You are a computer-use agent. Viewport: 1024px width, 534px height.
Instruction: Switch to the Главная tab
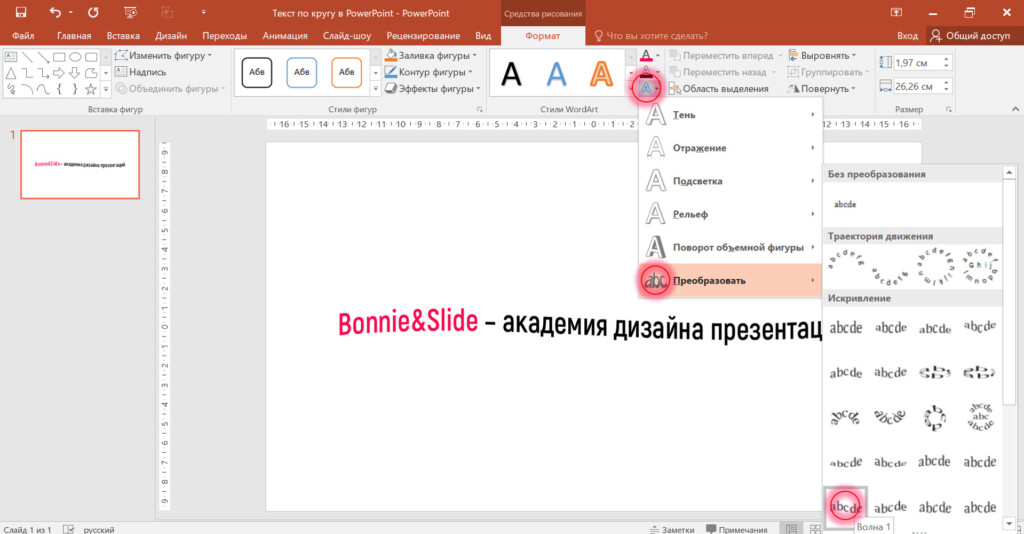pos(74,36)
